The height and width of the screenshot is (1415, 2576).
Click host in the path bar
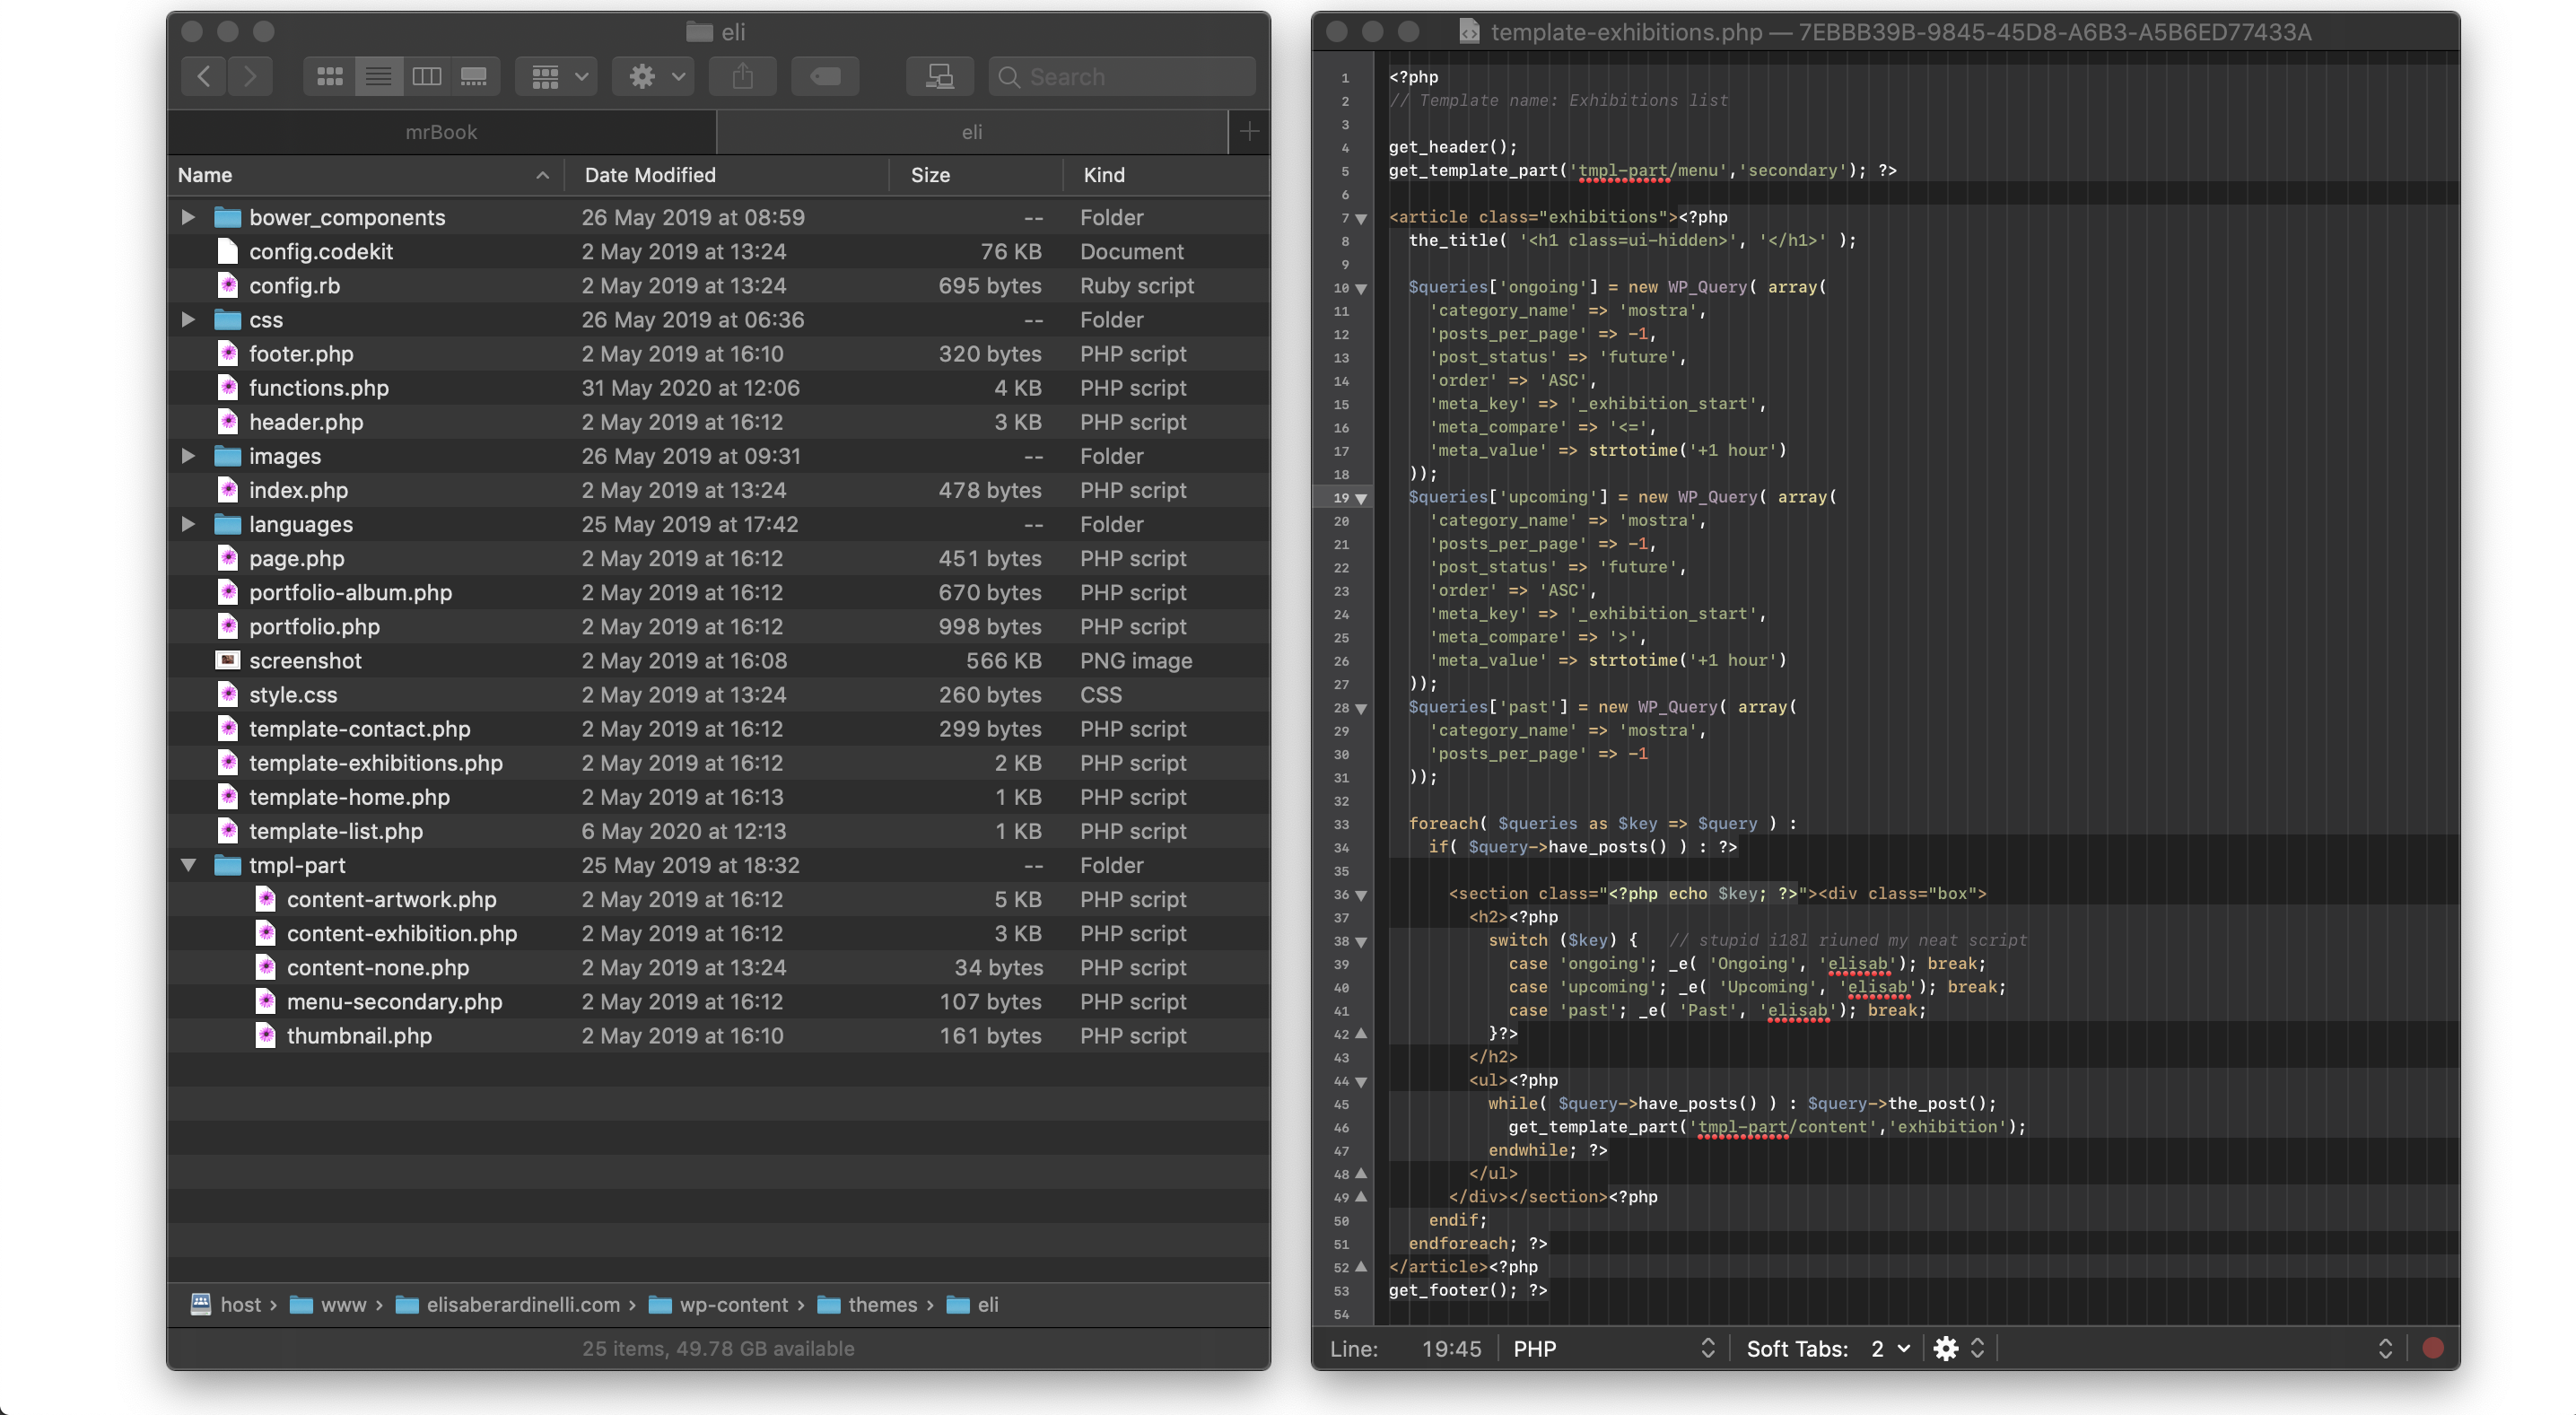tap(227, 1304)
